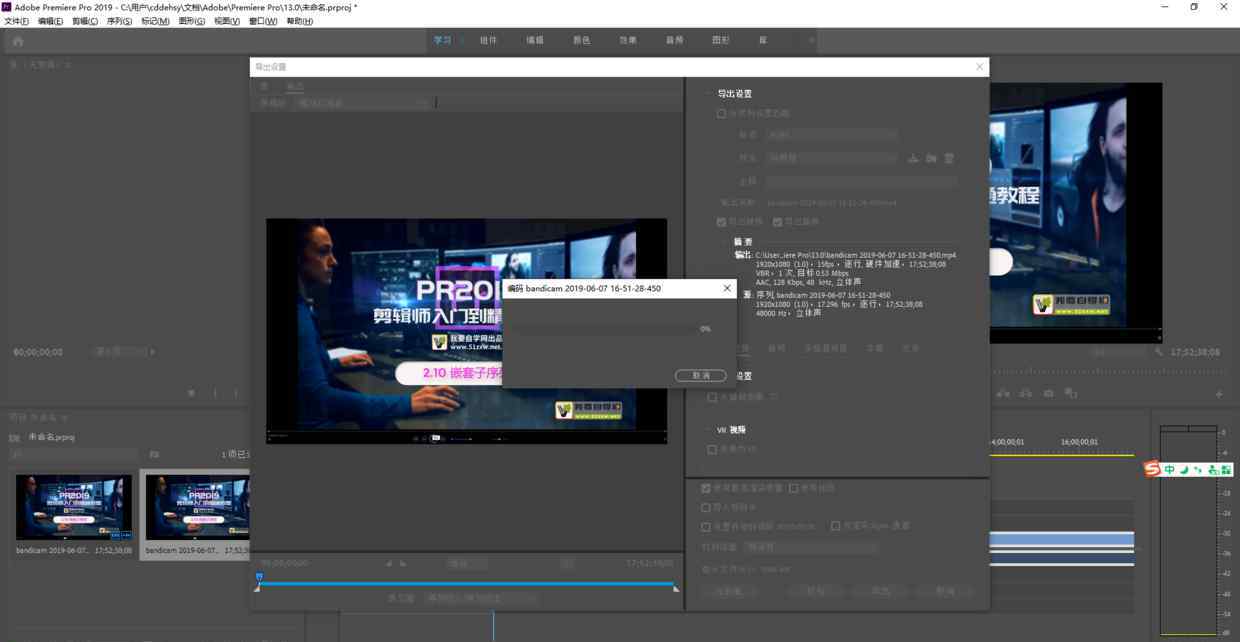Viewport: 1240px width, 642px height.
Task: Open the 预设 preset dropdown
Action: click(831, 158)
